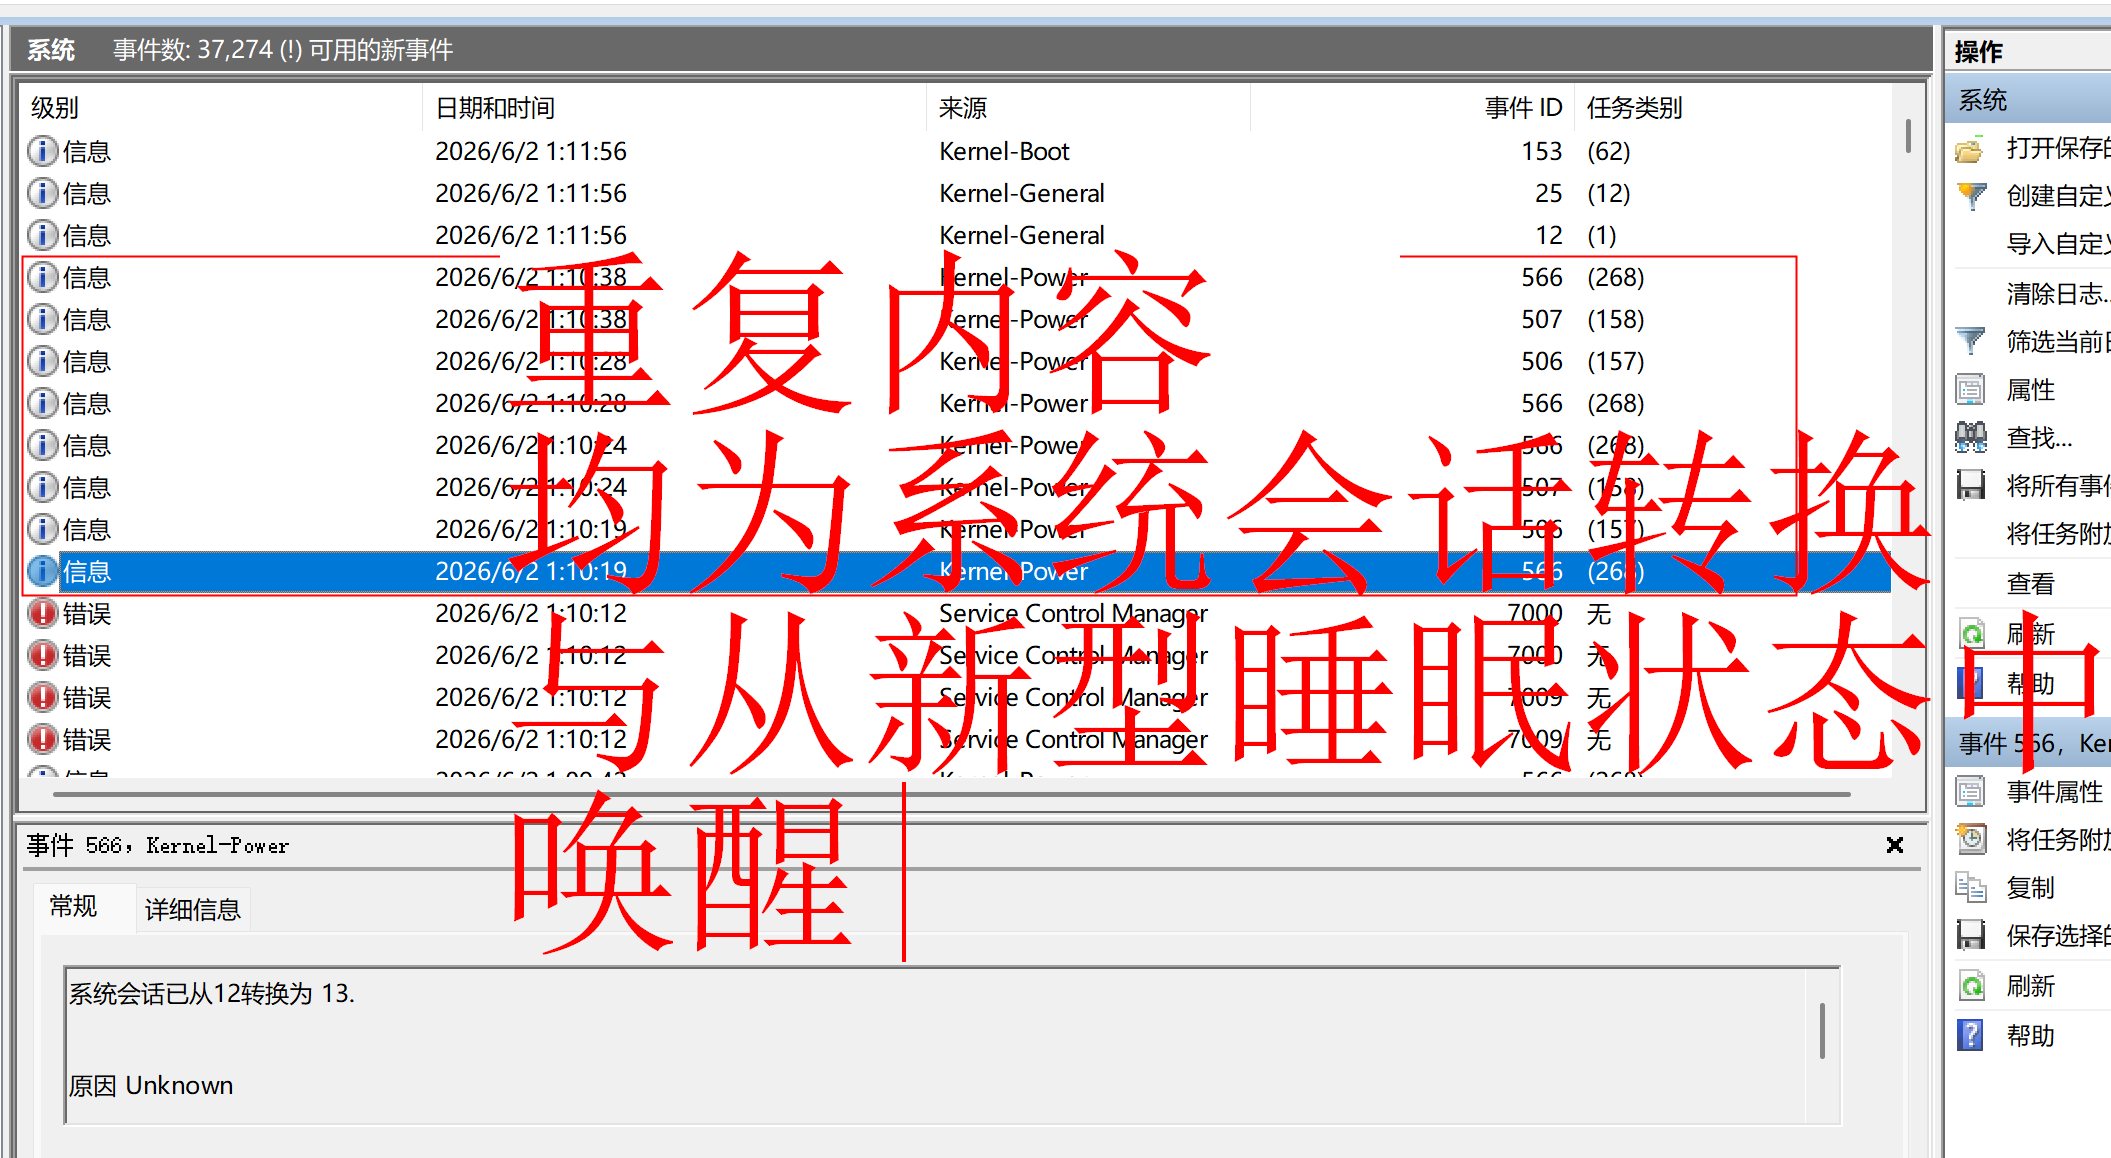Click attach task to event clock icon
This screenshot has width=2111, height=1158.
point(1970,840)
